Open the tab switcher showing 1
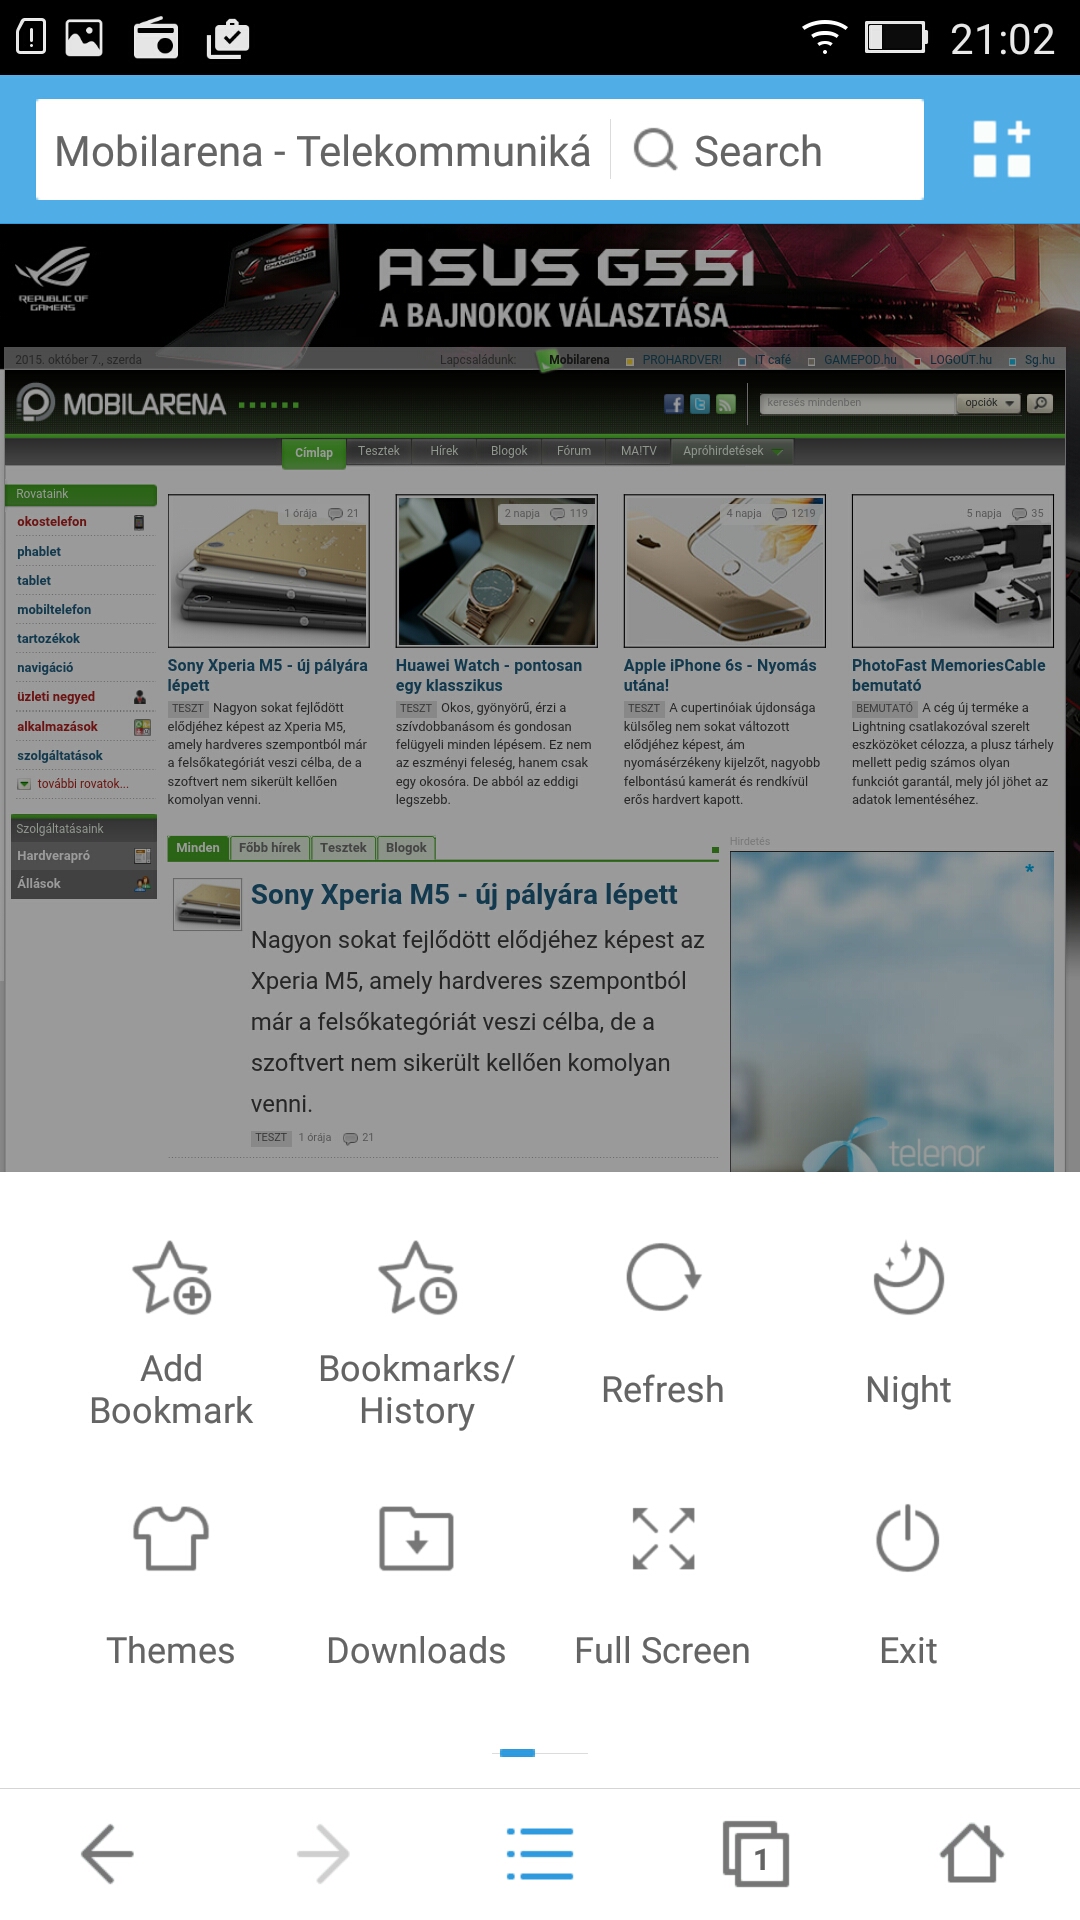This screenshot has width=1080, height=1920. pos(756,1854)
